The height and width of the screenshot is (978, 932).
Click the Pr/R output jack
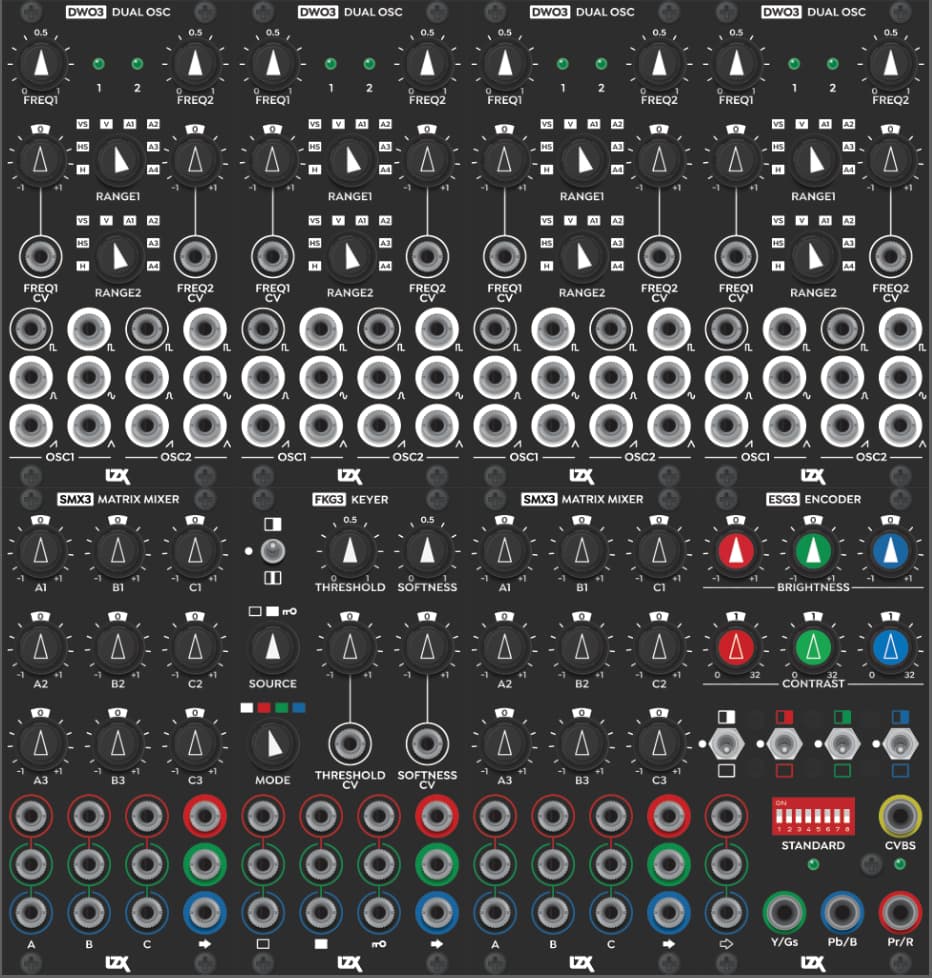900,913
